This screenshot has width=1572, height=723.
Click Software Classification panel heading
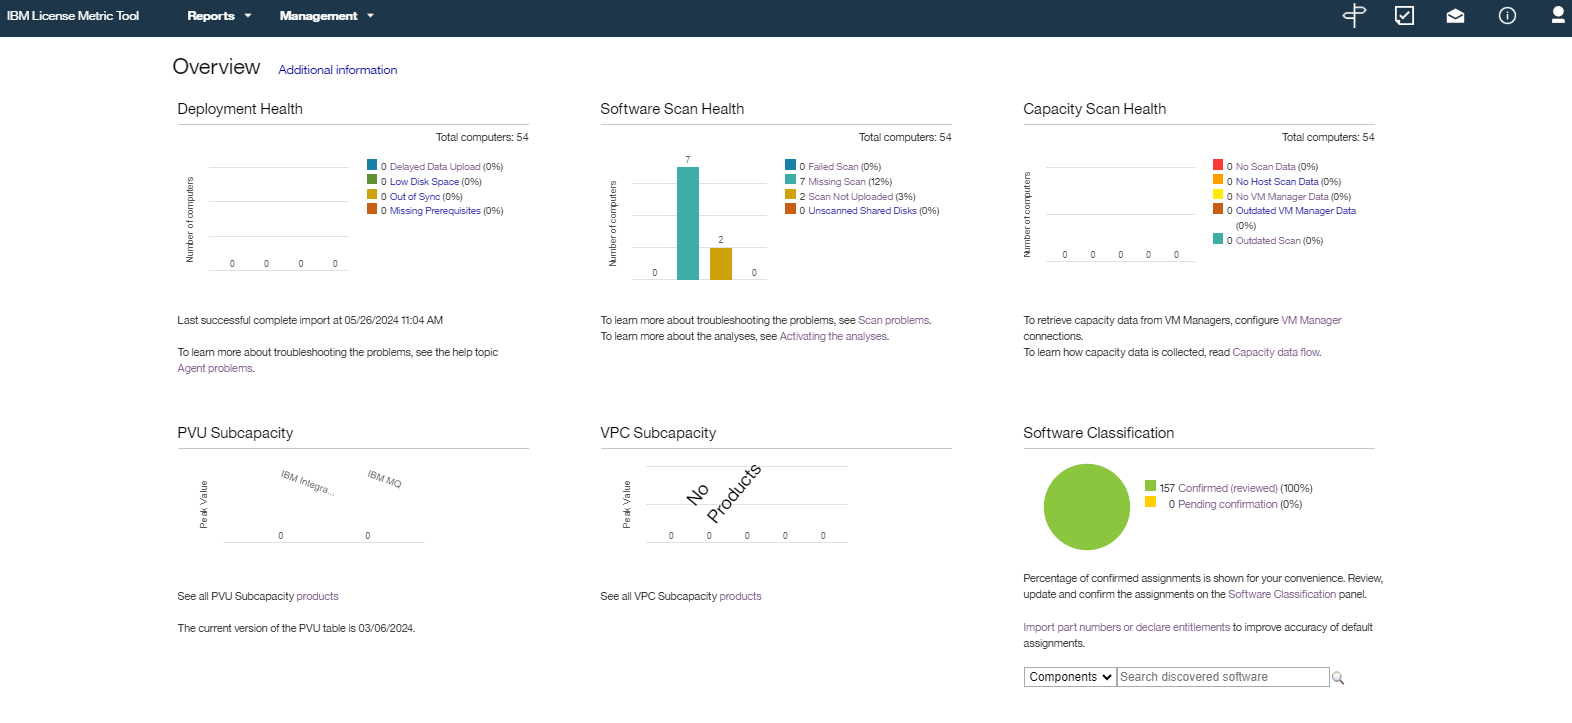pos(1099,433)
